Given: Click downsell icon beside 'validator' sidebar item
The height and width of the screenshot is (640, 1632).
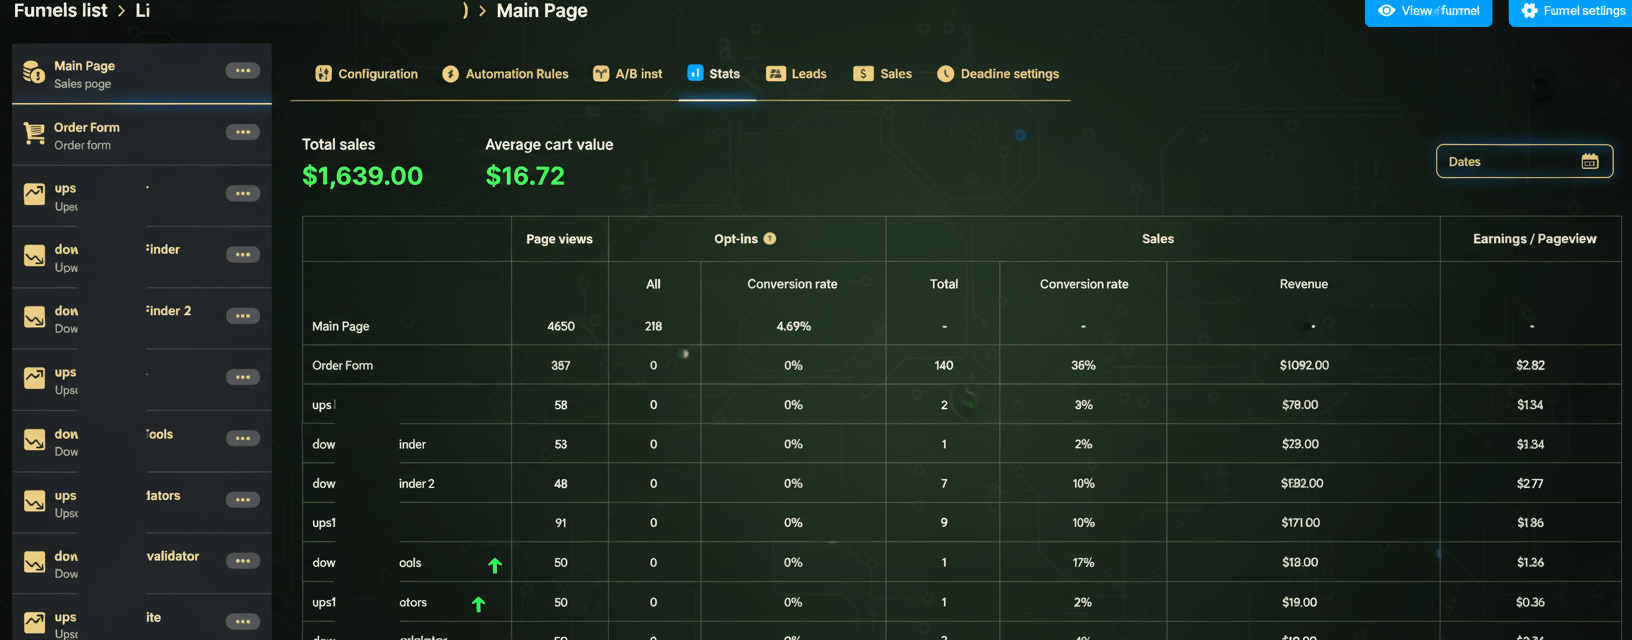Looking at the screenshot, I should 34,563.
